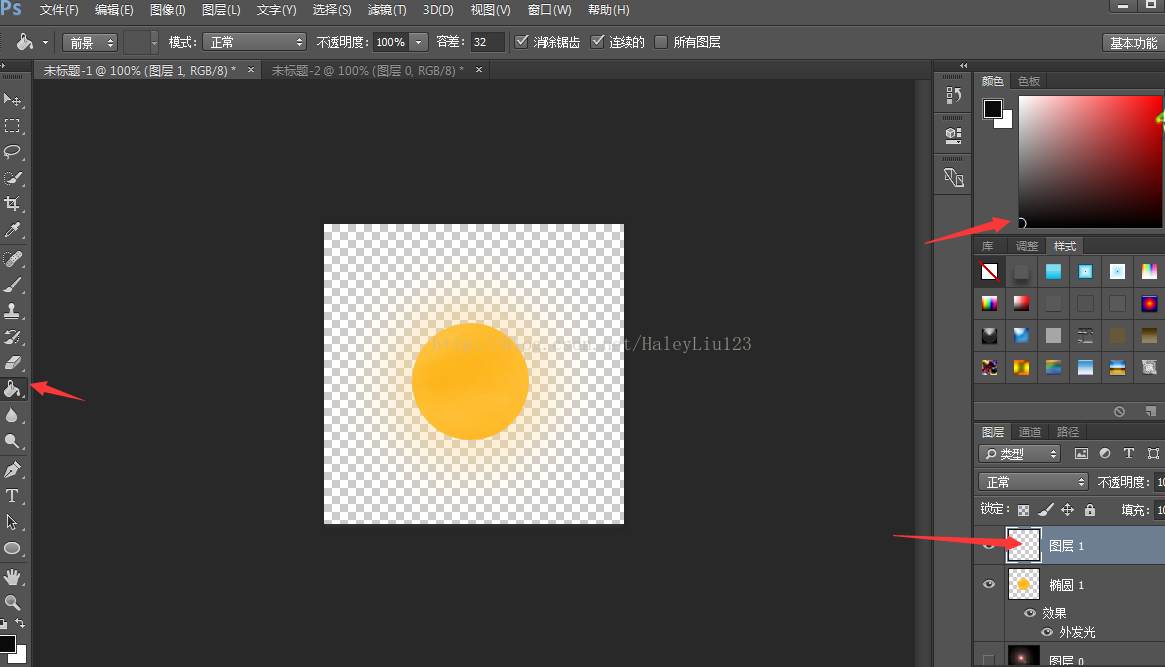Click inside the color picker field
Viewport: 1165px width, 667px height.
(1090, 161)
